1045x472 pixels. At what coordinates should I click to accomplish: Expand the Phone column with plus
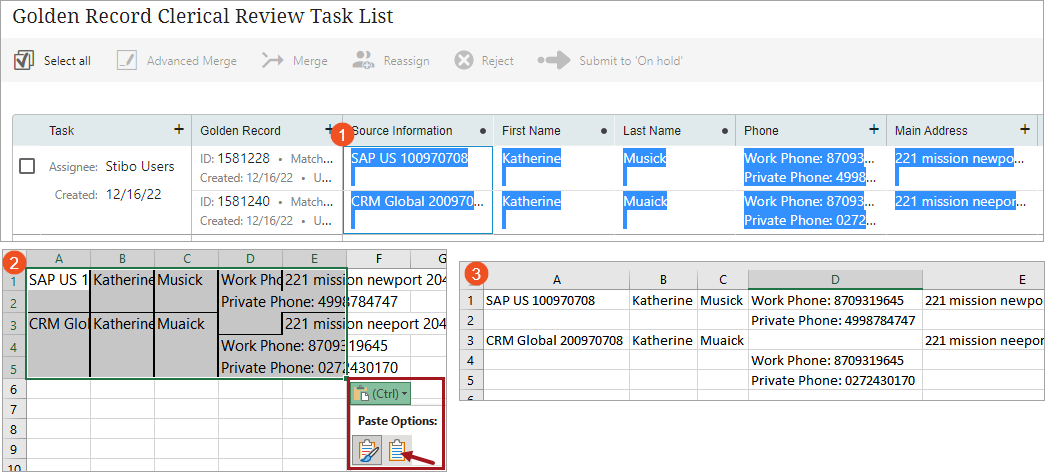click(x=873, y=130)
